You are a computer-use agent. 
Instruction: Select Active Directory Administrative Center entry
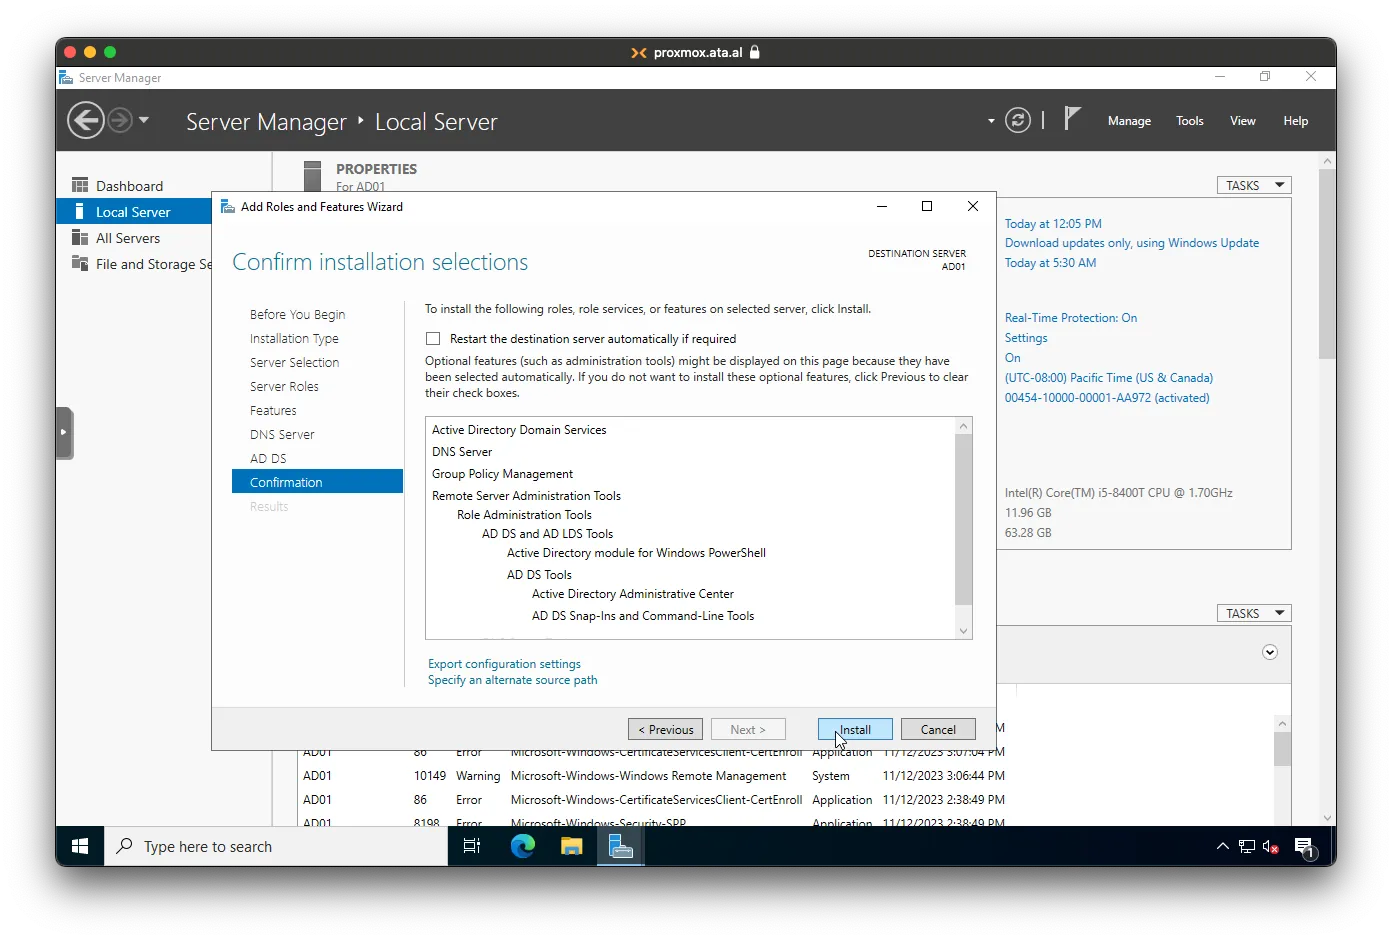click(632, 594)
